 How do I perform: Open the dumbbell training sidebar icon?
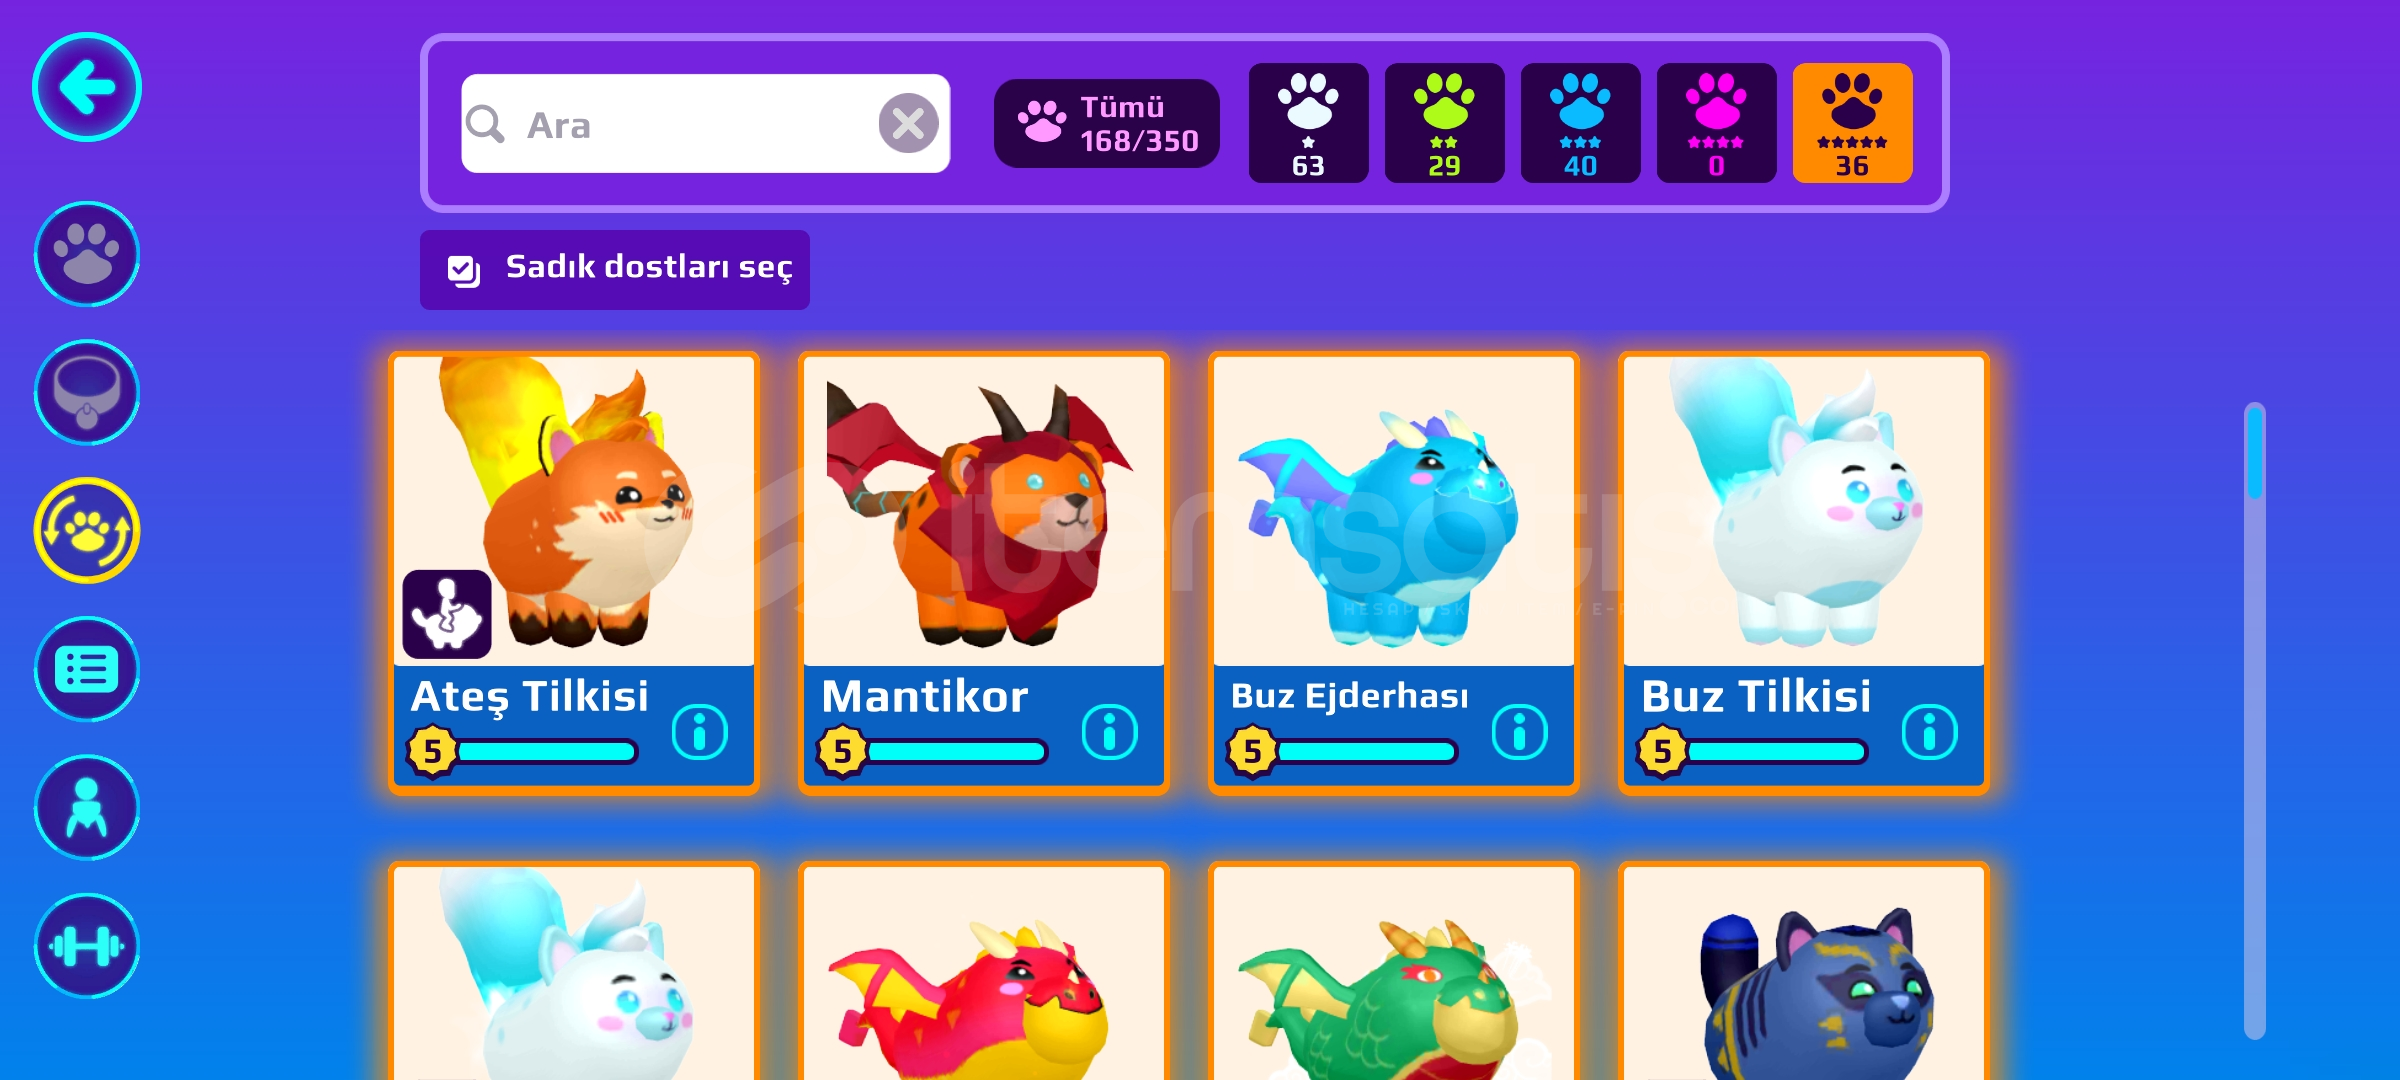click(87, 946)
